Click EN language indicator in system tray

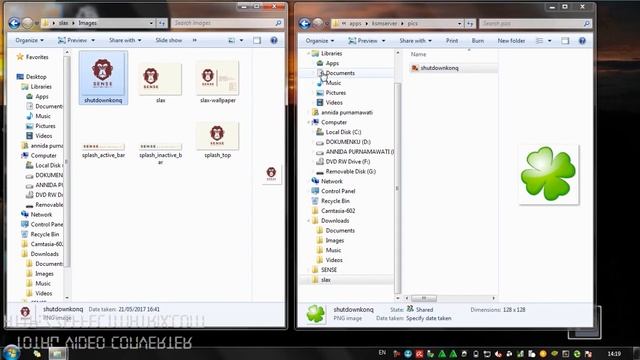click(382, 353)
